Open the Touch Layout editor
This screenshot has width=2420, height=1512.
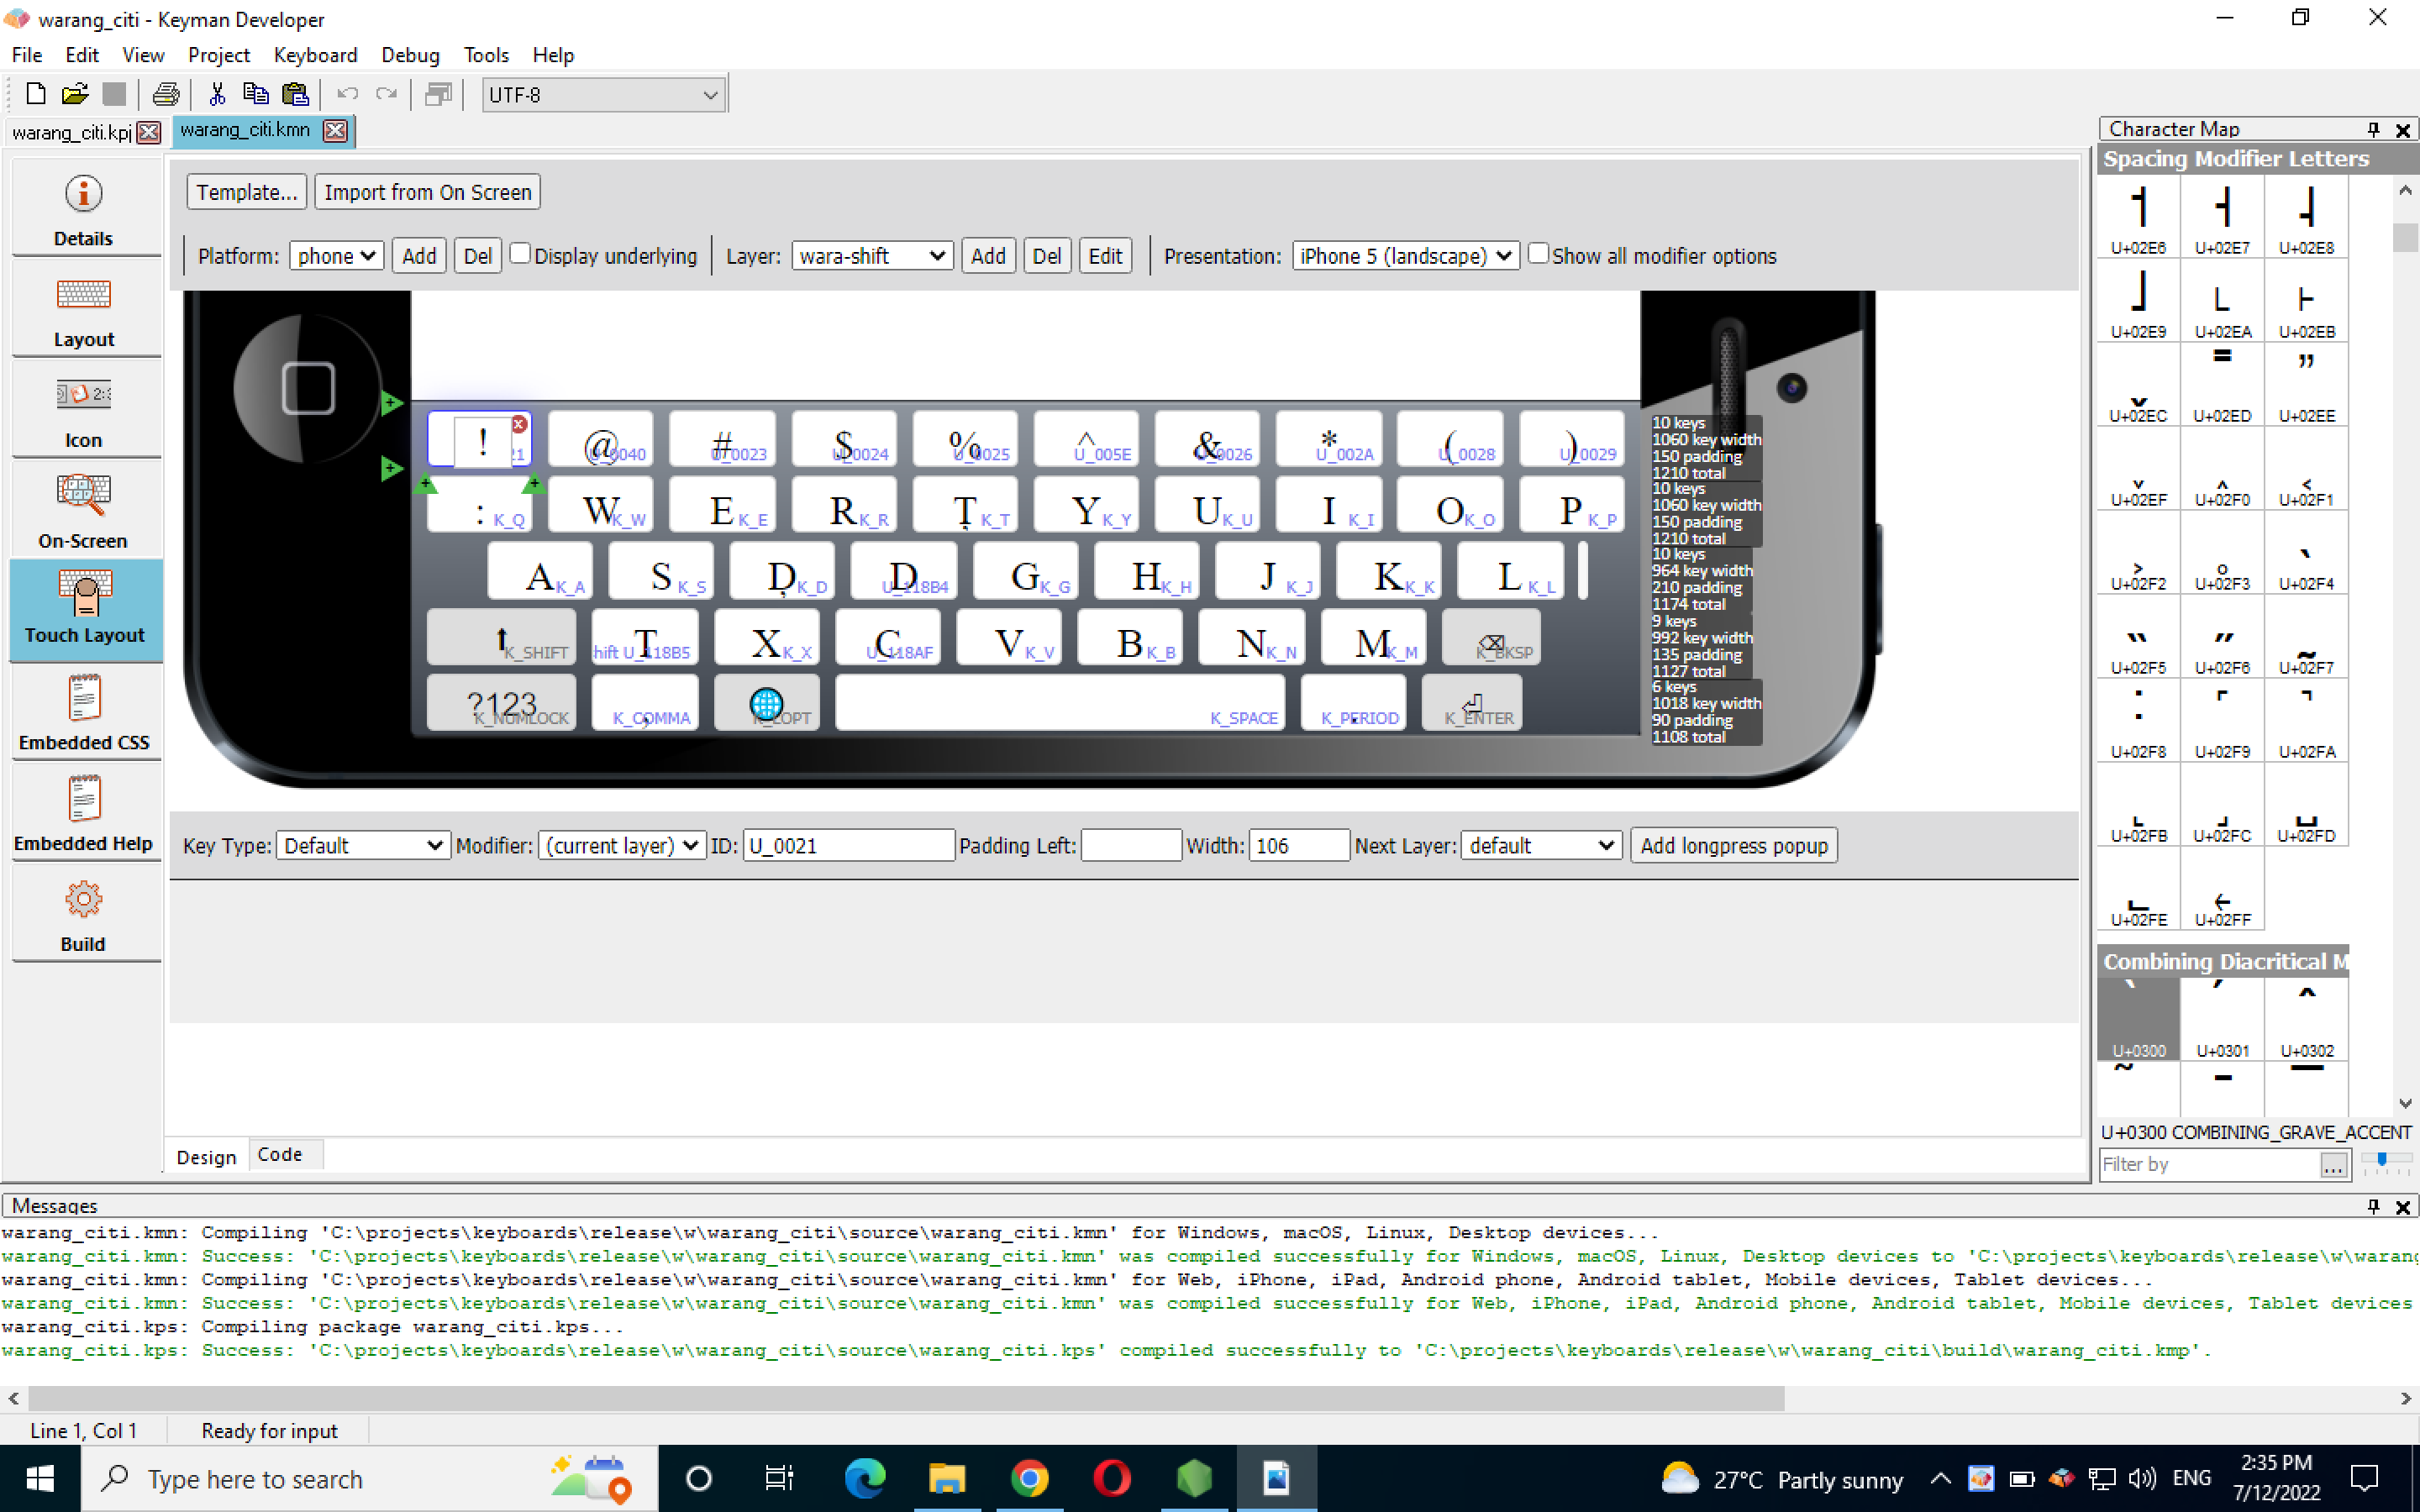click(x=85, y=610)
